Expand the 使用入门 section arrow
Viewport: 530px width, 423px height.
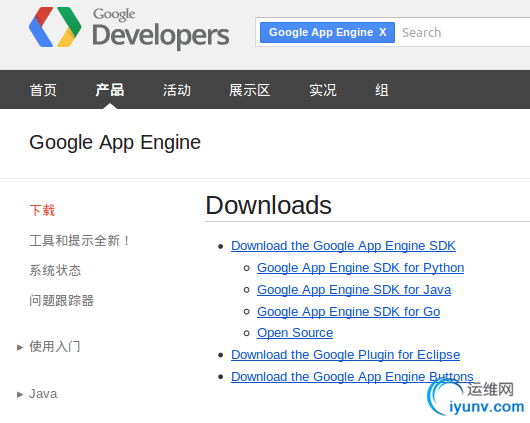tap(20, 347)
